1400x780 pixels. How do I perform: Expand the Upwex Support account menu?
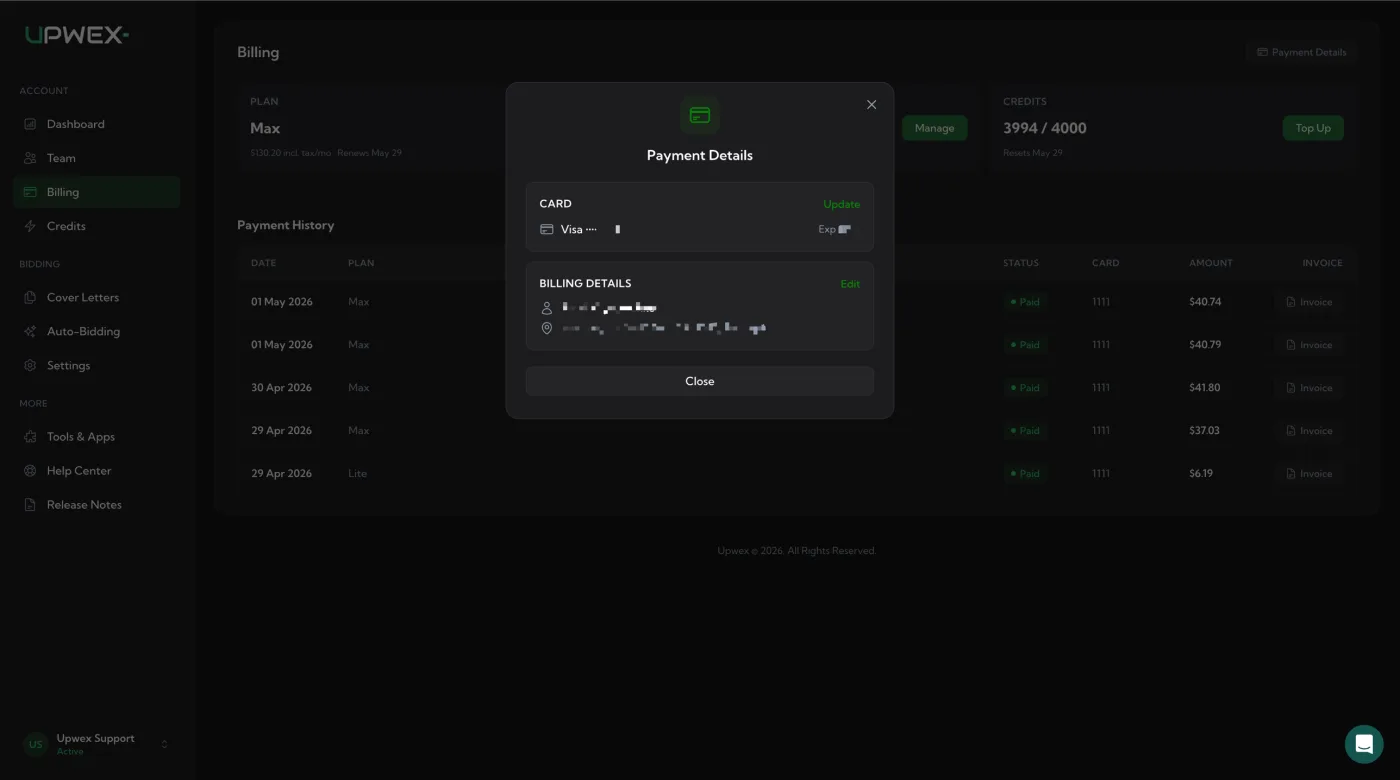164,744
